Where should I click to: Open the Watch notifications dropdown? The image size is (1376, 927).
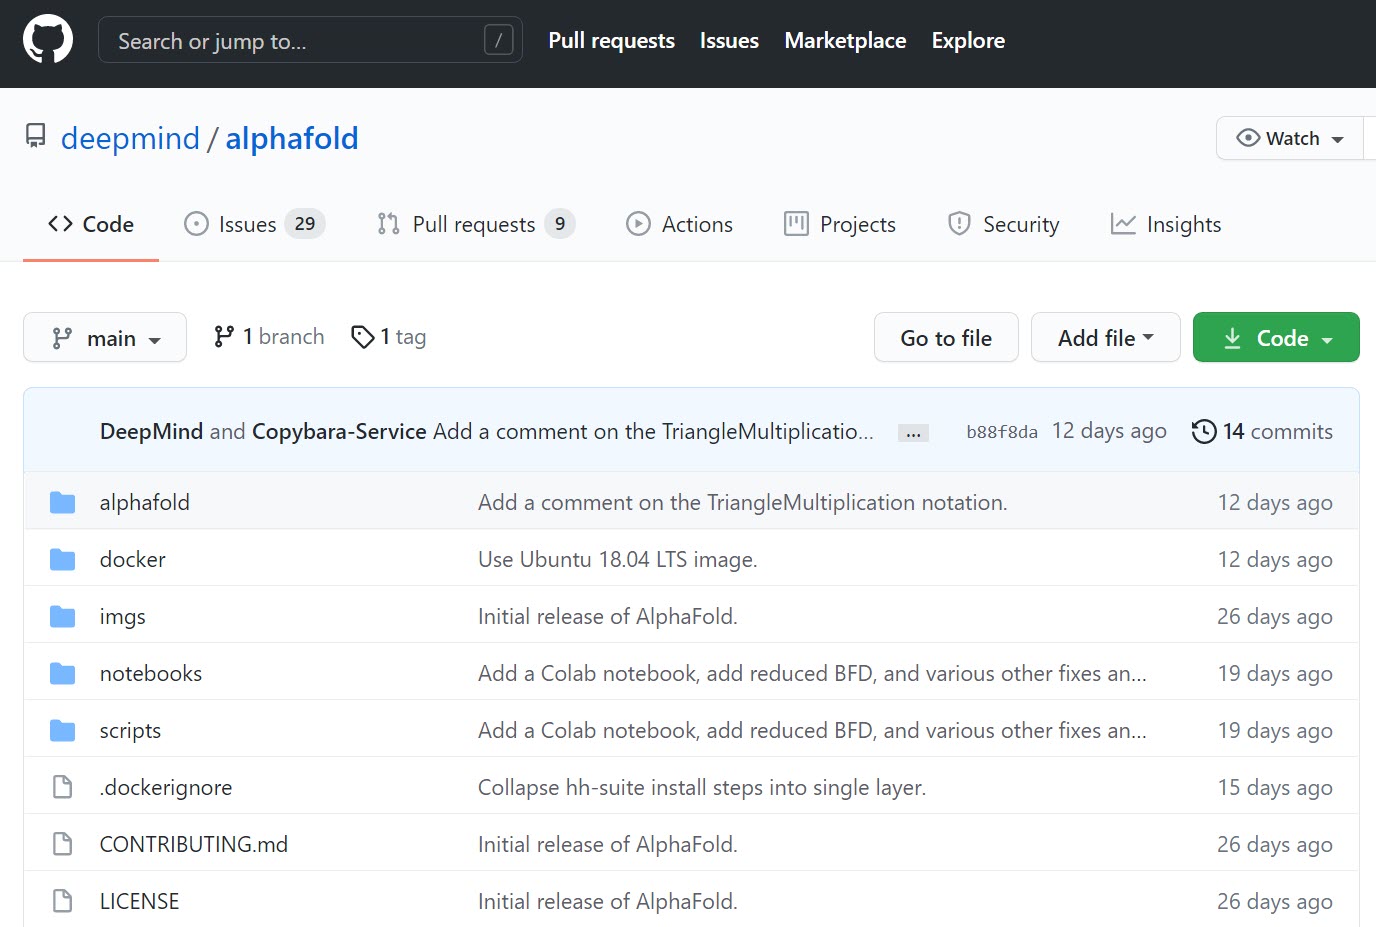click(1290, 138)
